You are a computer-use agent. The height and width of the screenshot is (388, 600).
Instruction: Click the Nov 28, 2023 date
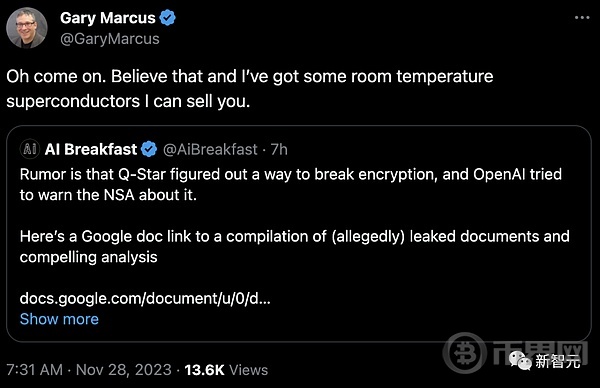[x=124, y=370]
